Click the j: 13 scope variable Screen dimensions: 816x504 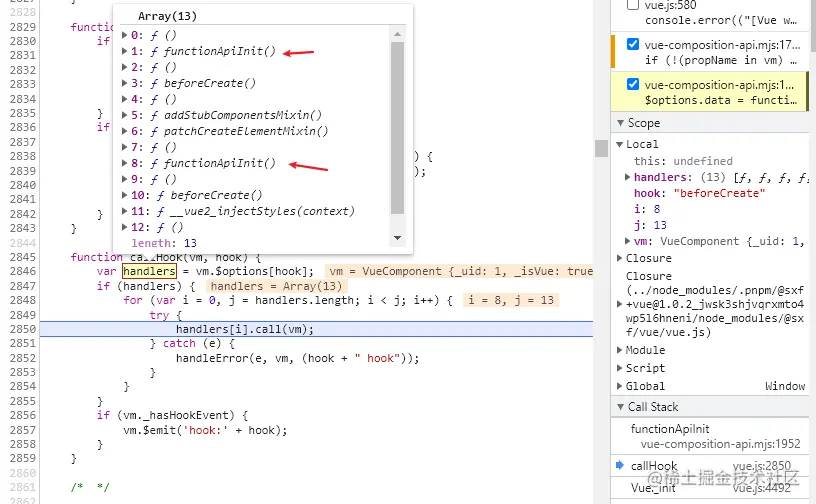650,225
